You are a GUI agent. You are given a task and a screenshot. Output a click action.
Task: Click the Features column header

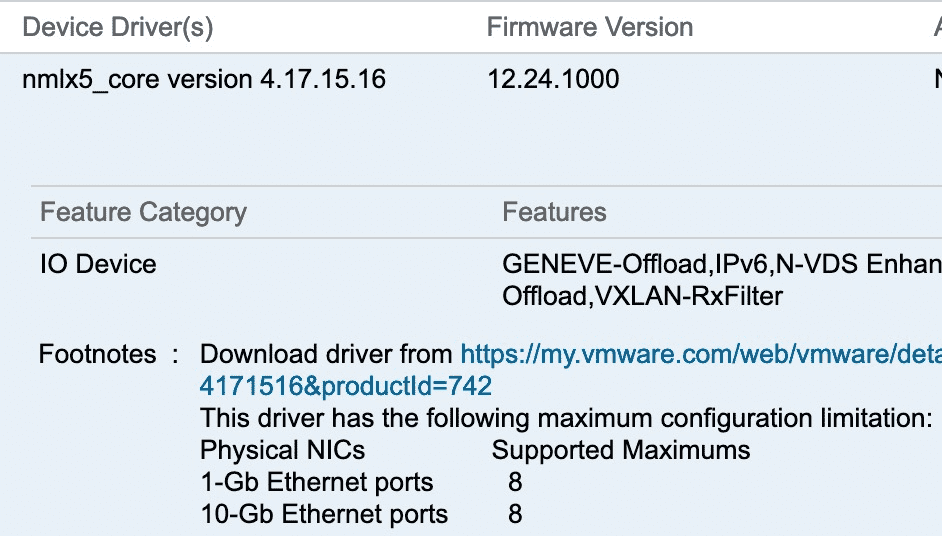[555, 212]
